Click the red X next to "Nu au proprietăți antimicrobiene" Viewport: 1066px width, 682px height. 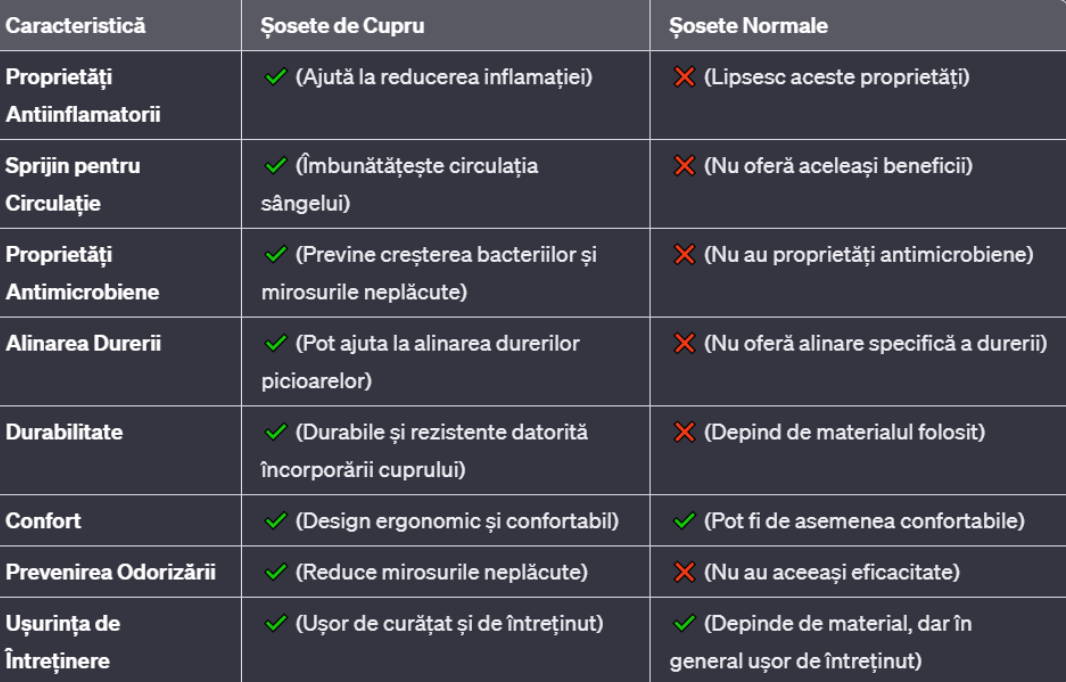685,255
